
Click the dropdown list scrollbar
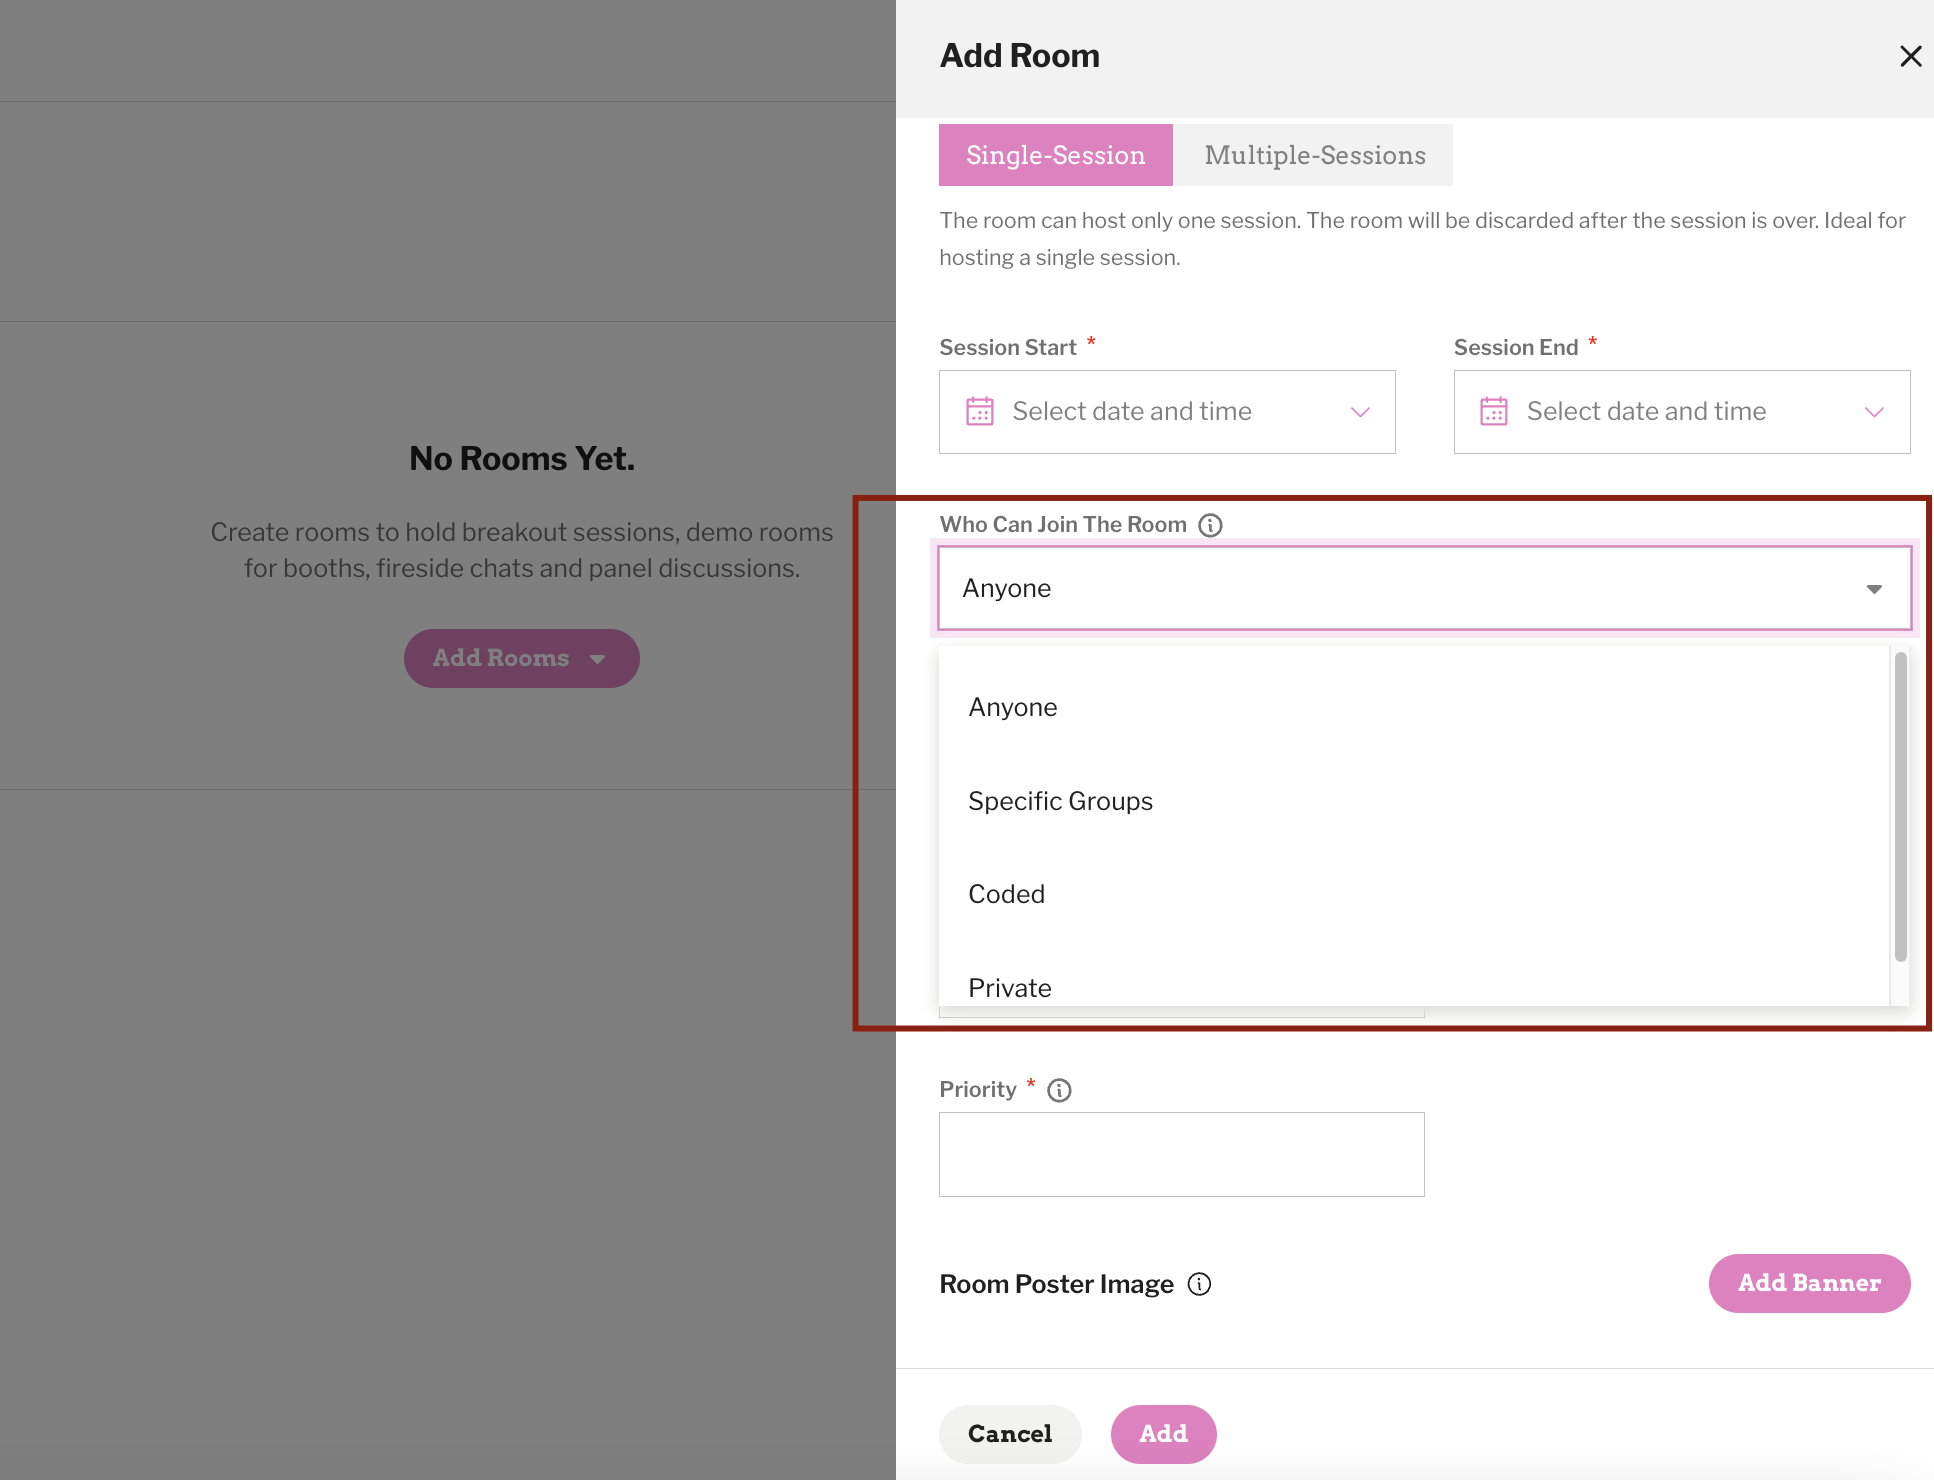[1900, 806]
